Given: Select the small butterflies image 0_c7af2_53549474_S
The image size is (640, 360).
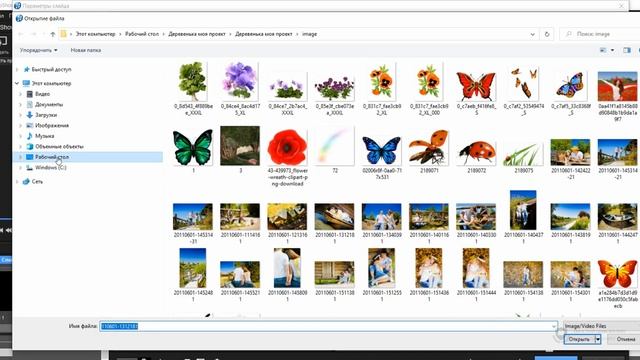Looking at the screenshot, I should click(524, 84).
